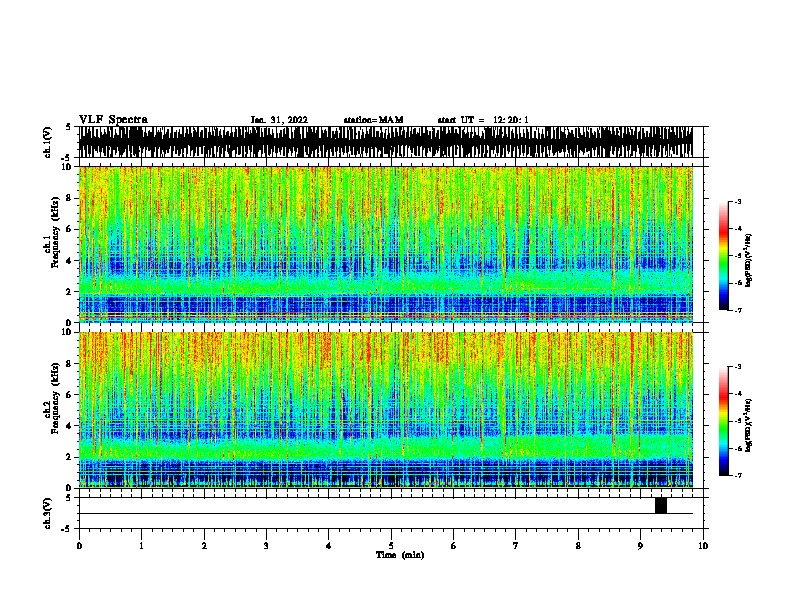Click the ch.1 spectrogram image
The image size is (792, 612).
386,244
